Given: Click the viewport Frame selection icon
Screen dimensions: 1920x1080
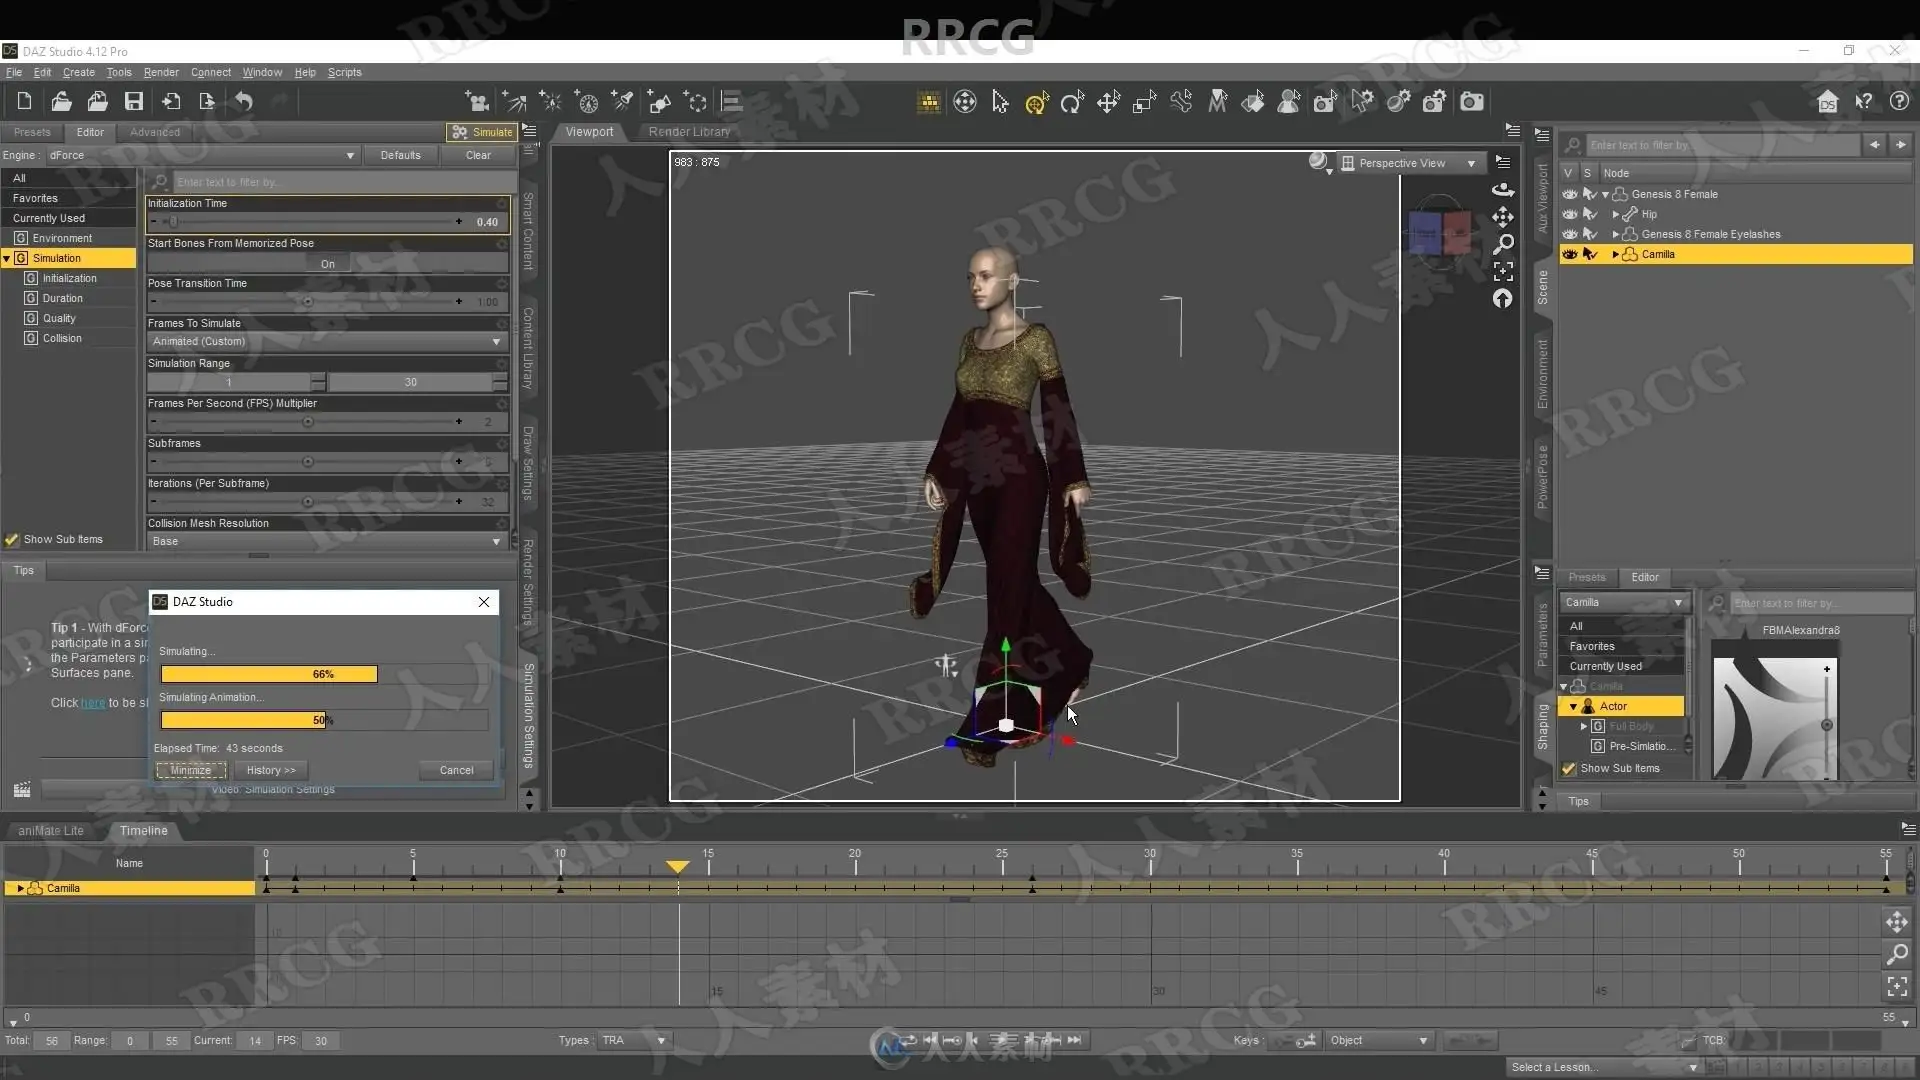Looking at the screenshot, I should 1503,271.
